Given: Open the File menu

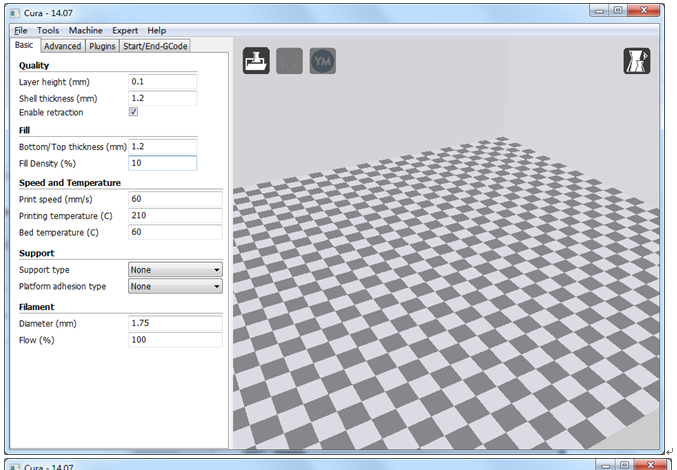Looking at the screenshot, I should 20,31.
